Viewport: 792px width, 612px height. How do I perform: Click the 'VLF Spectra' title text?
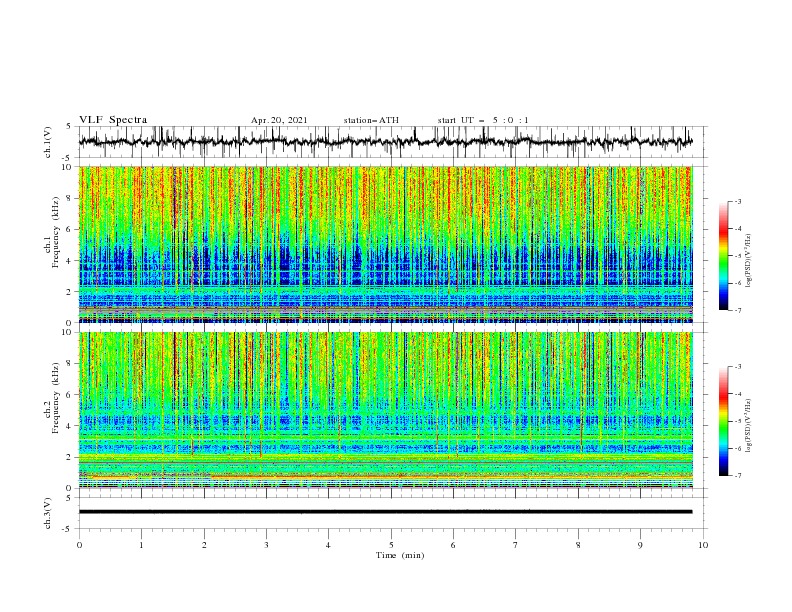[x=113, y=120]
